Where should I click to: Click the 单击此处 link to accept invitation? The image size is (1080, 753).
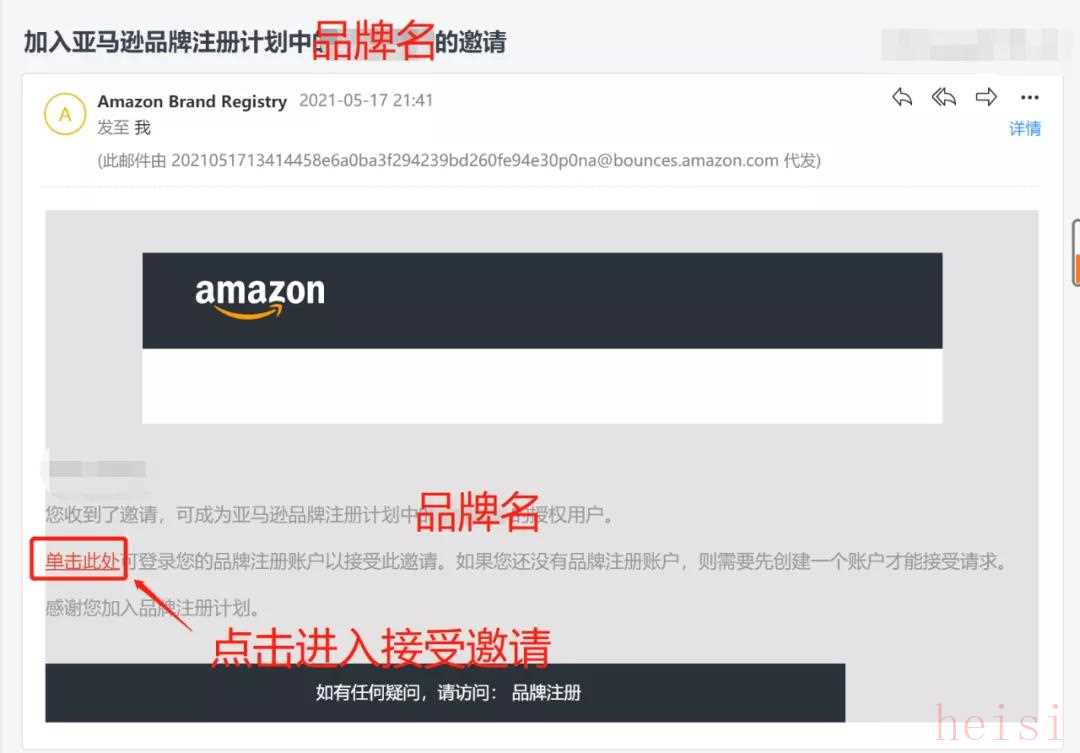[82, 561]
